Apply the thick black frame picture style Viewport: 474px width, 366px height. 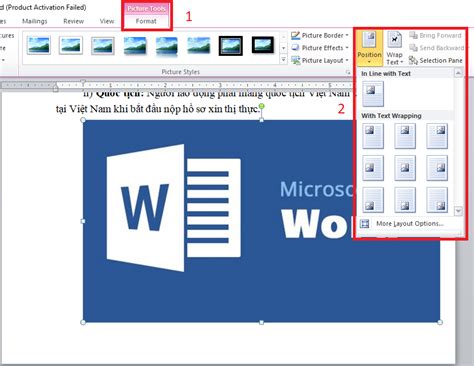click(x=263, y=45)
